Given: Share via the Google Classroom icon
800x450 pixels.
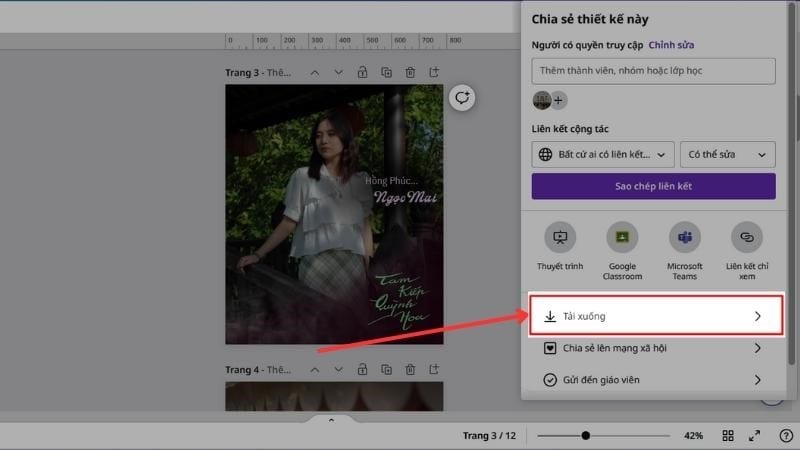Looking at the screenshot, I should pyautogui.click(x=622, y=237).
